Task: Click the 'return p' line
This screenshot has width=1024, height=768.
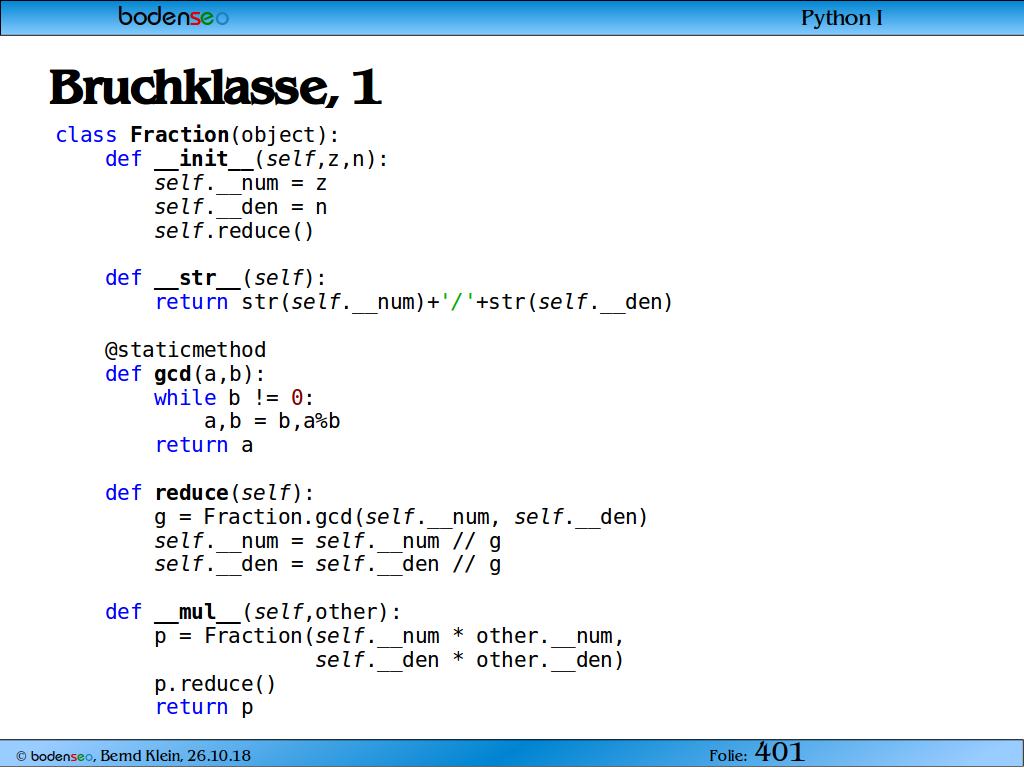Action: [204, 707]
